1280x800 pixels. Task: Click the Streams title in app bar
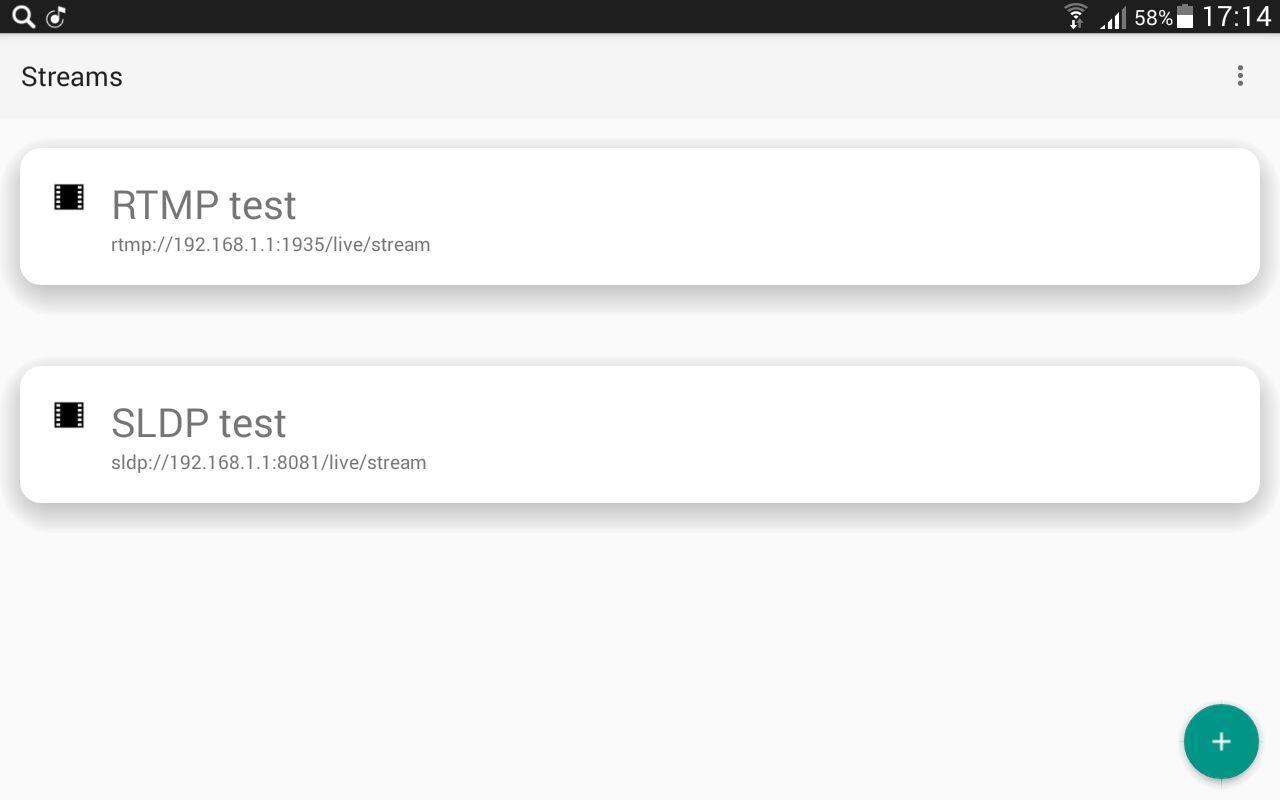coord(72,77)
